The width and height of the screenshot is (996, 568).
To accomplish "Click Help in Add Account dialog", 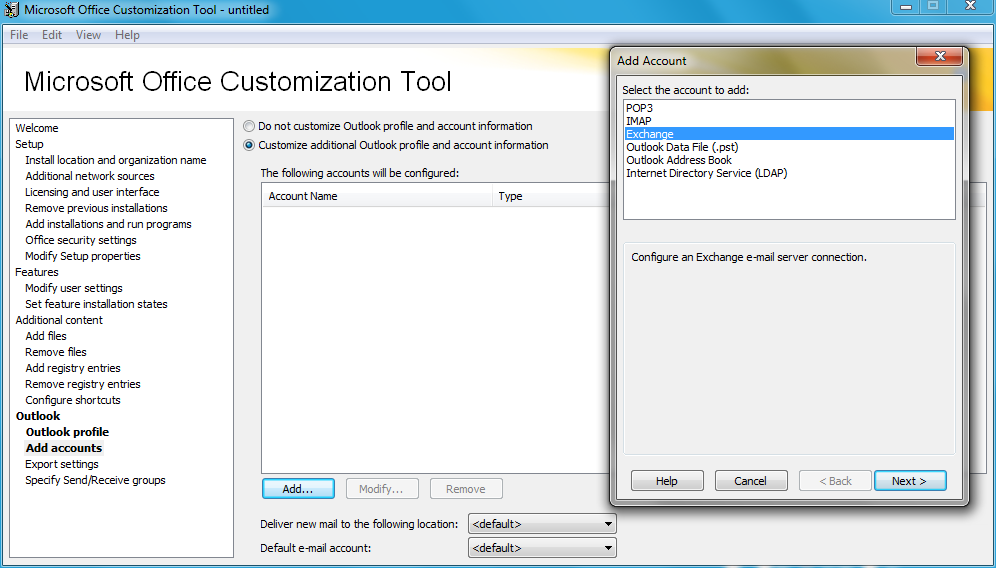I will point(667,481).
